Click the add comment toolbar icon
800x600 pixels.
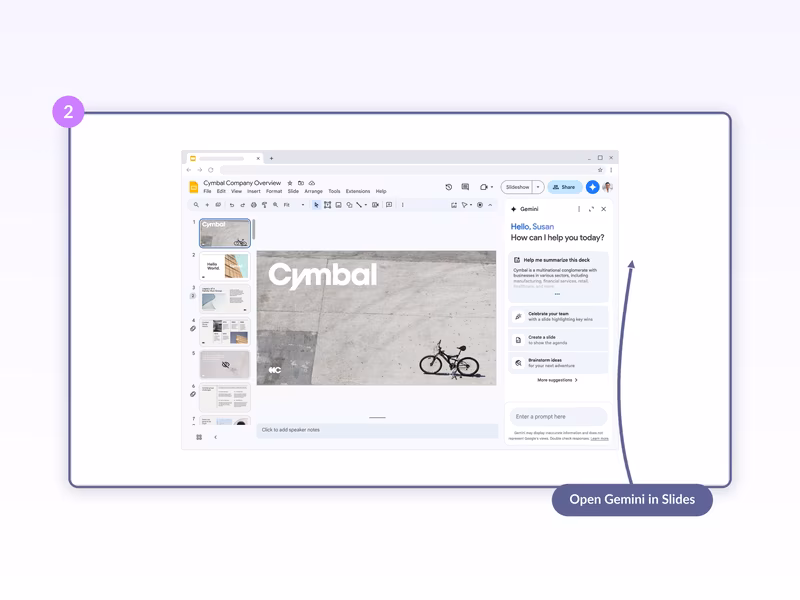[x=389, y=205]
